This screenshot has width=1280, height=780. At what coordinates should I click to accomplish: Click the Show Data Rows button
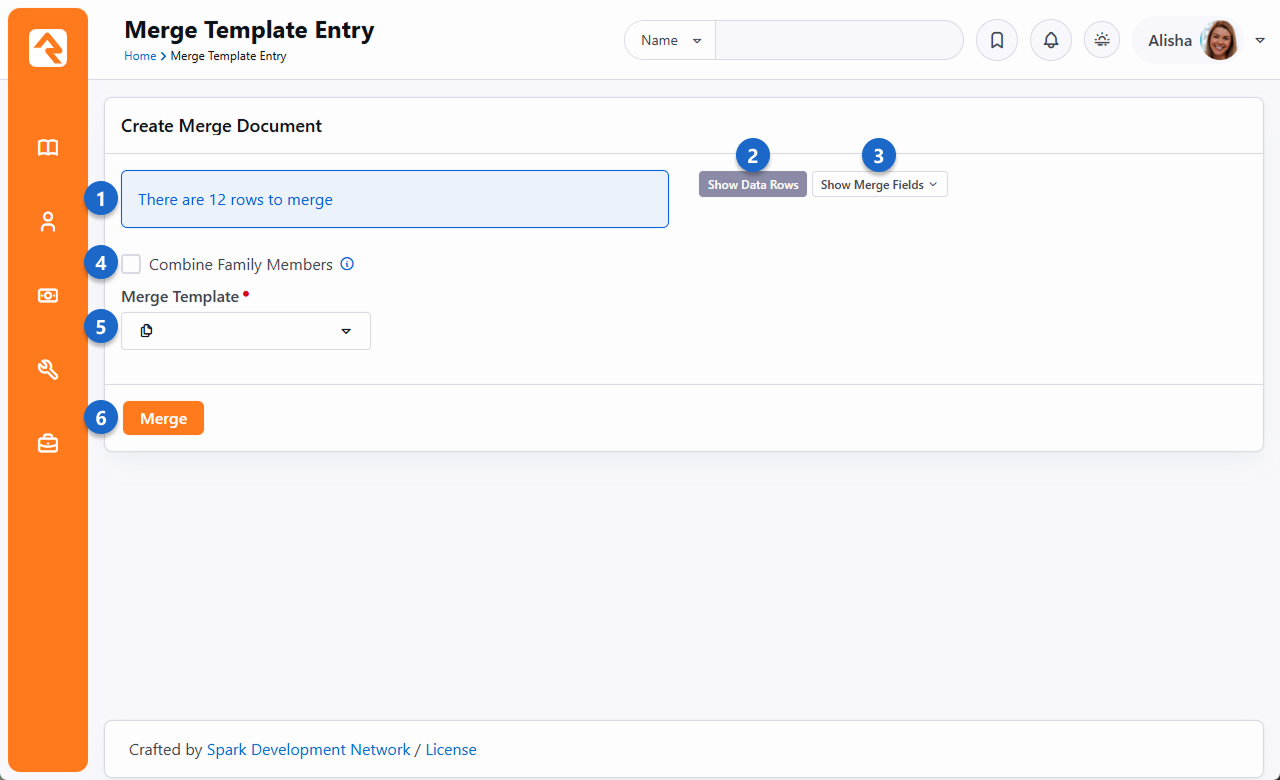point(752,185)
